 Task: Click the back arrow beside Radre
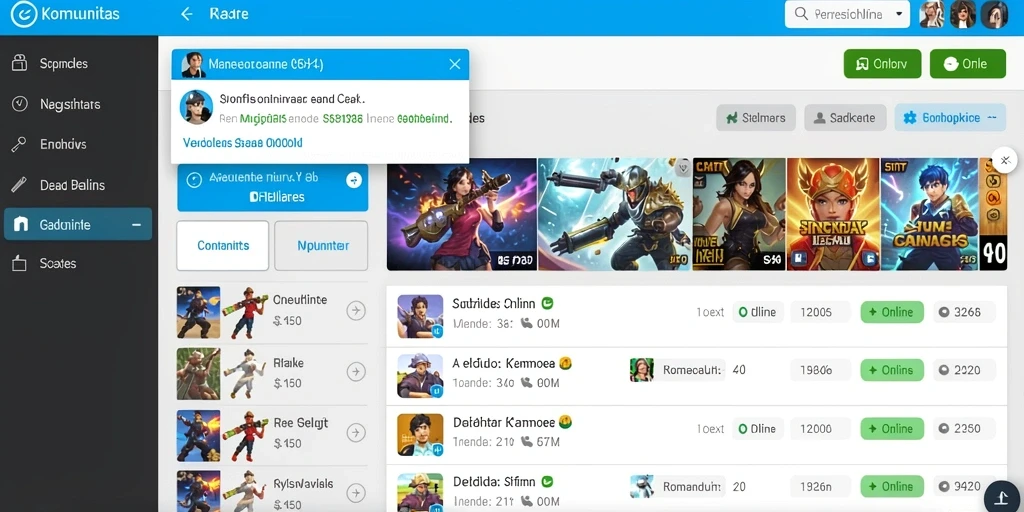187,14
